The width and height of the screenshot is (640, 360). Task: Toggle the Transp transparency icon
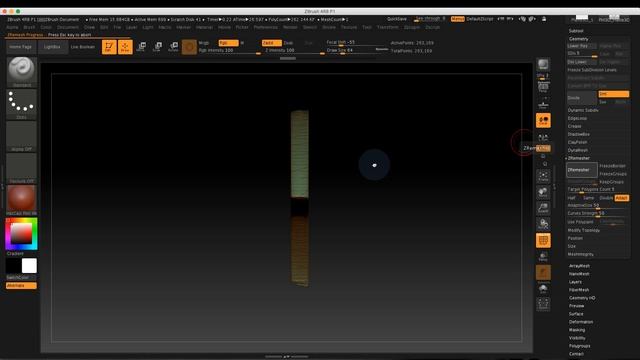coord(543,256)
